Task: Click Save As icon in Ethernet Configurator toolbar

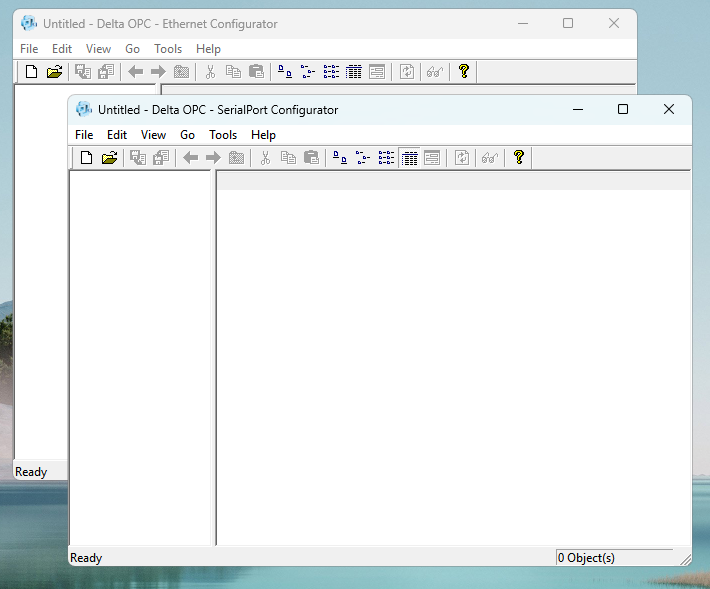Action: pos(106,72)
